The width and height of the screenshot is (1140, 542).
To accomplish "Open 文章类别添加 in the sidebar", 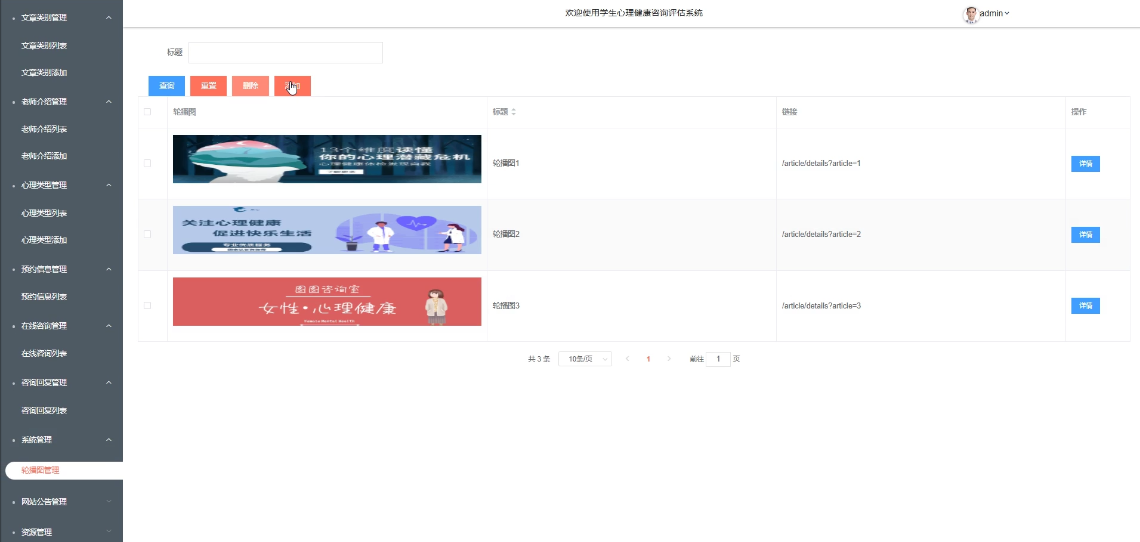I will (44, 73).
